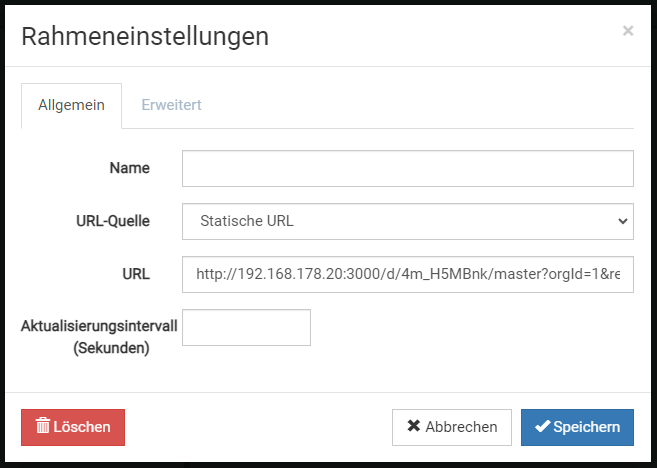Close the Rahmeneinstellungen dialog with the X
Screen dimensions: 657x468
click(628, 31)
